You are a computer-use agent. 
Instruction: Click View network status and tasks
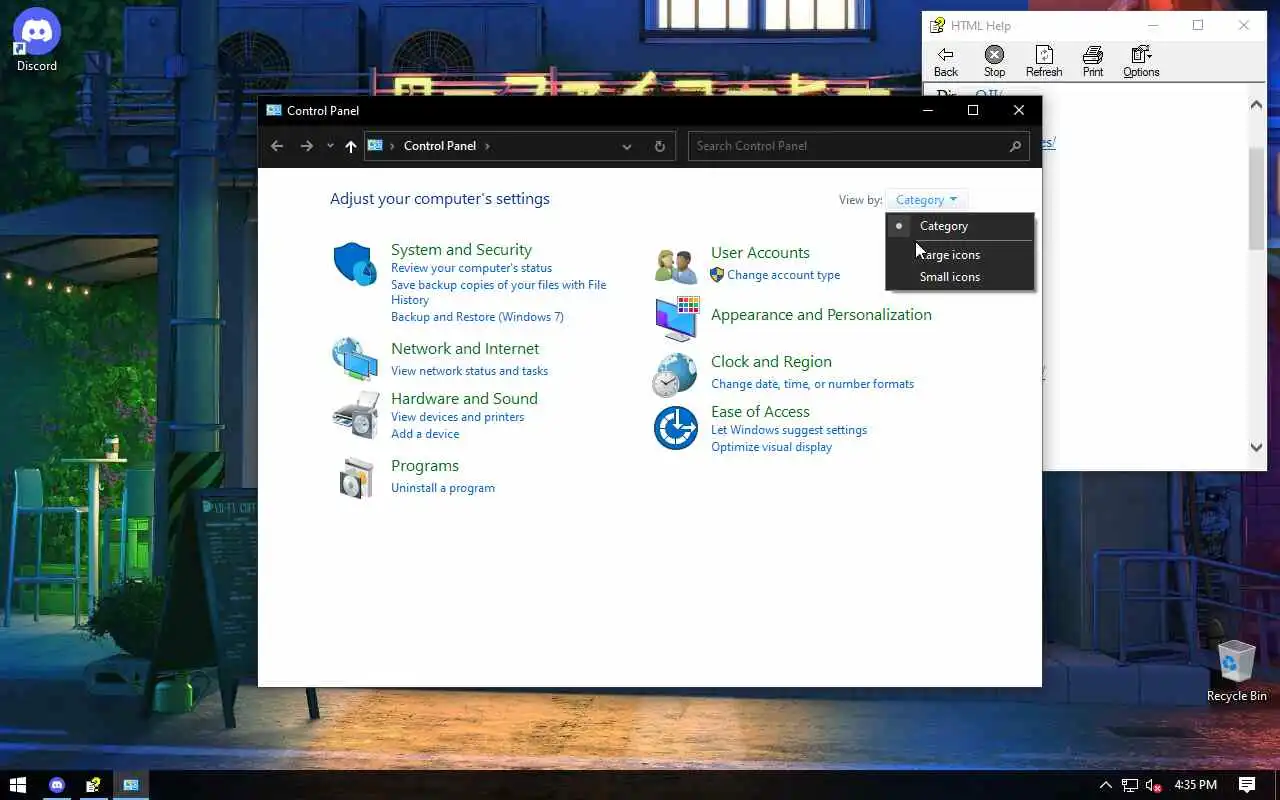469,371
